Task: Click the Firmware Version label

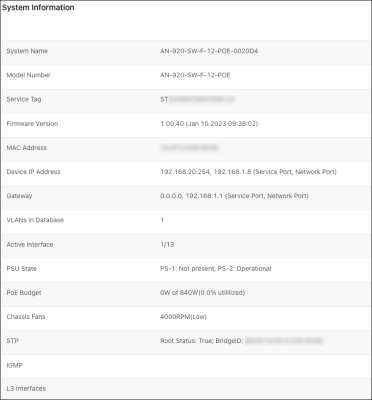Action: pos(32,124)
